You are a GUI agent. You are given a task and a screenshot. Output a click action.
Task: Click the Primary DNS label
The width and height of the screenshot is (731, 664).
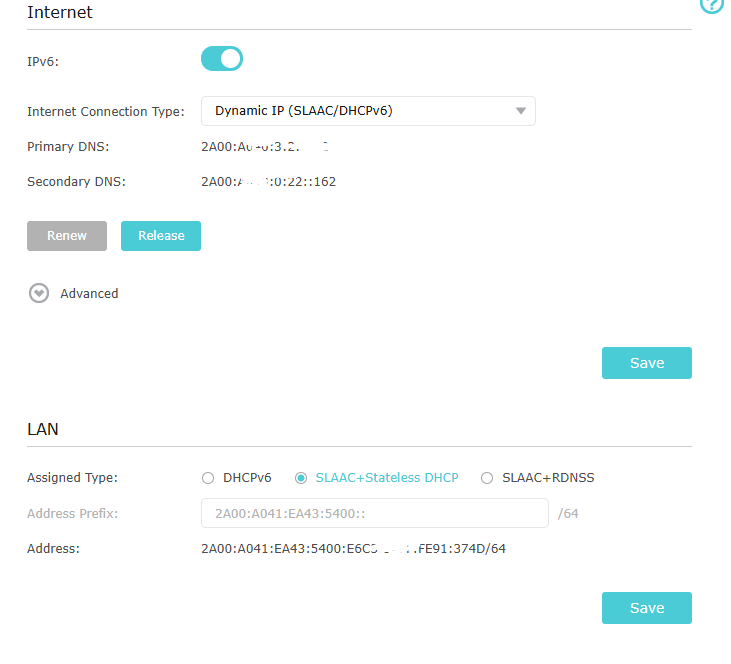tap(68, 146)
